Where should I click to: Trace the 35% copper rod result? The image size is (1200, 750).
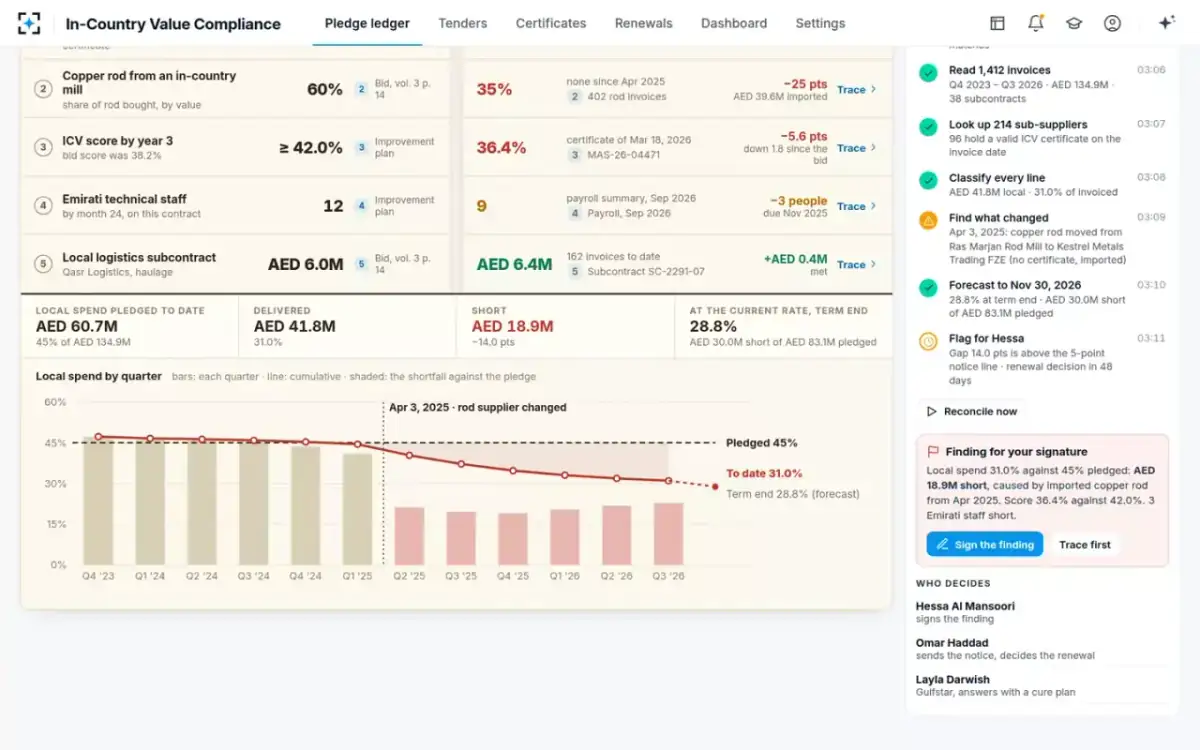[x=857, y=89]
